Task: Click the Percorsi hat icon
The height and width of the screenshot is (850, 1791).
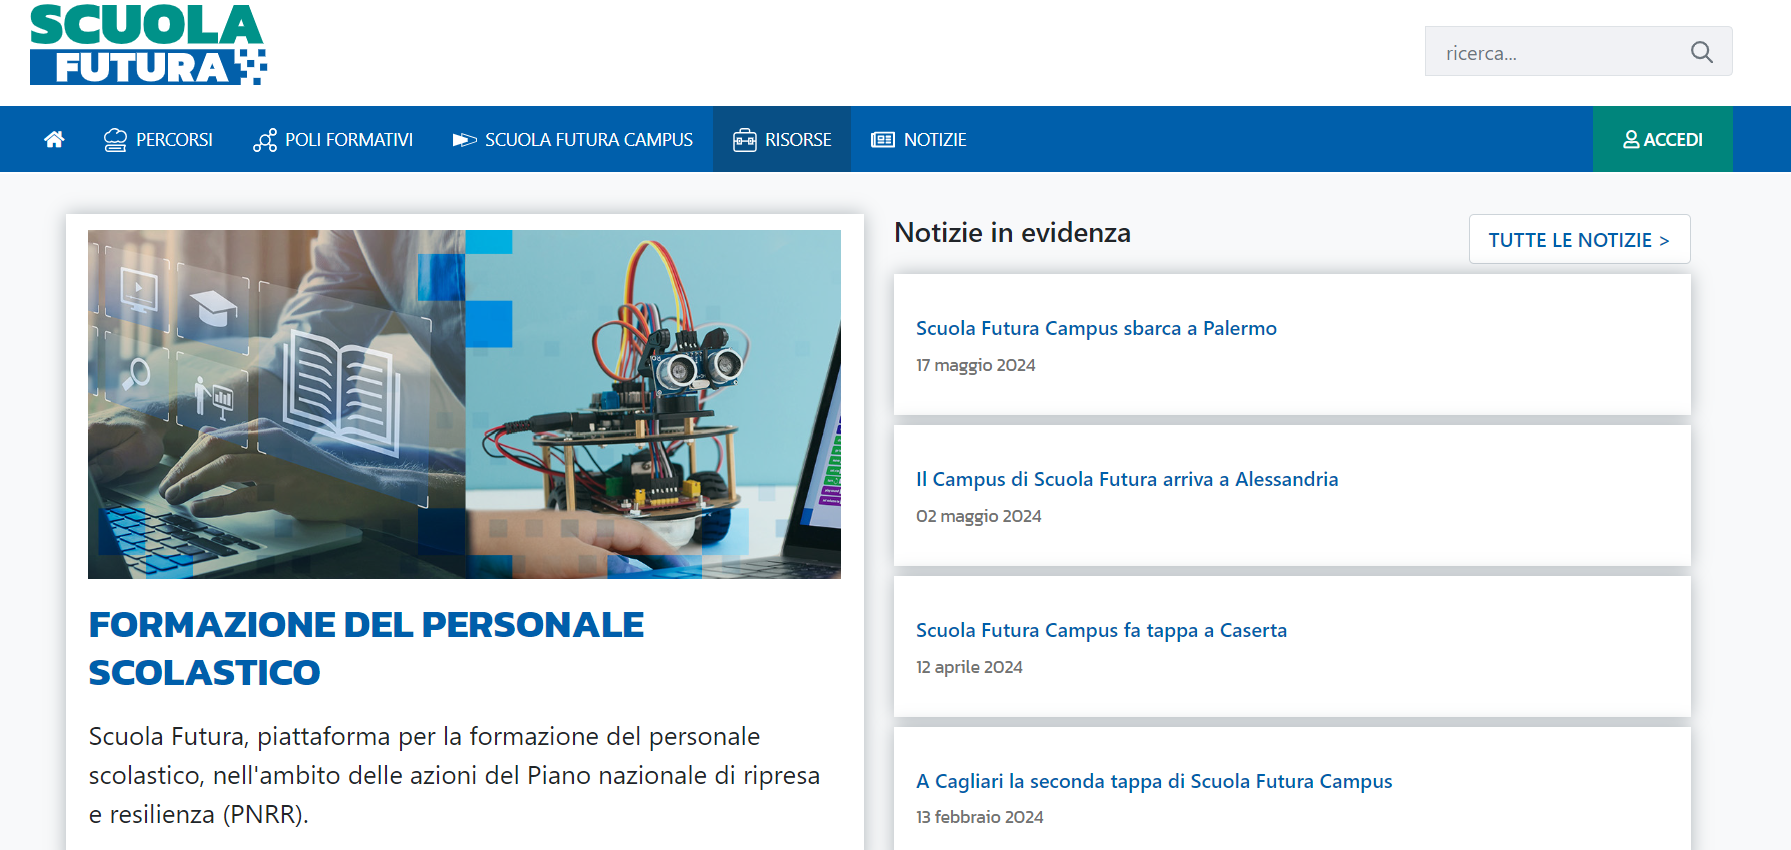Action: pyautogui.click(x=116, y=140)
